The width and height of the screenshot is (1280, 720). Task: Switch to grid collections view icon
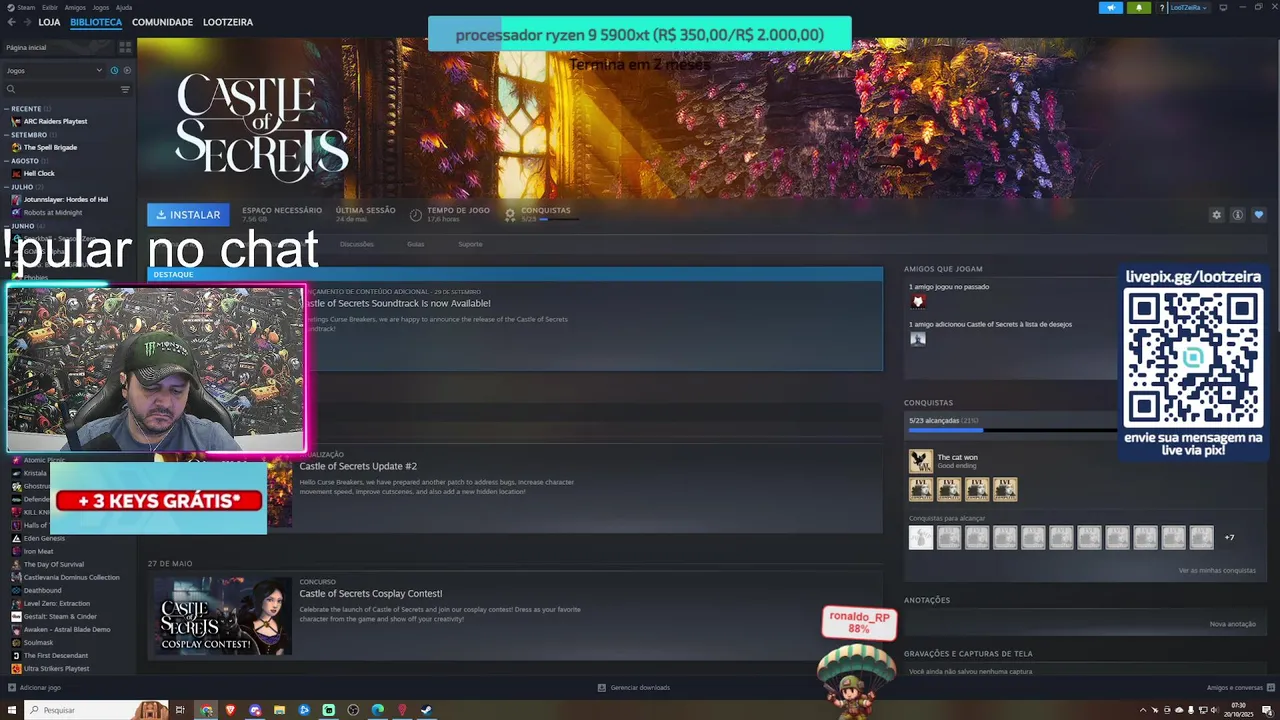click(x=125, y=47)
